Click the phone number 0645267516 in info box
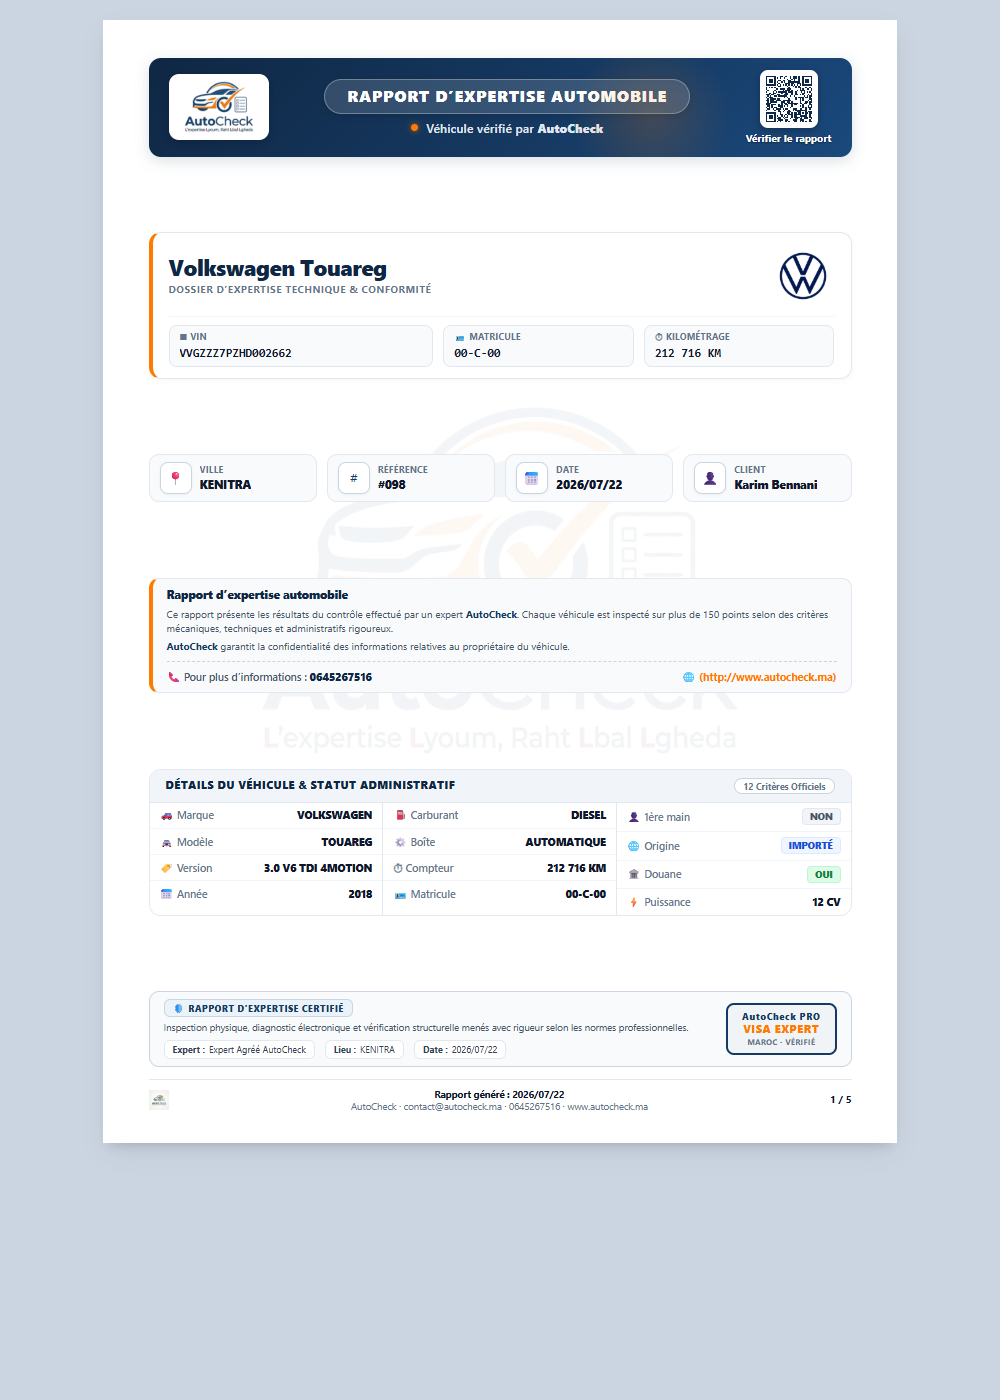Viewport: 1000px width, 1400px height. pos(341,677)
